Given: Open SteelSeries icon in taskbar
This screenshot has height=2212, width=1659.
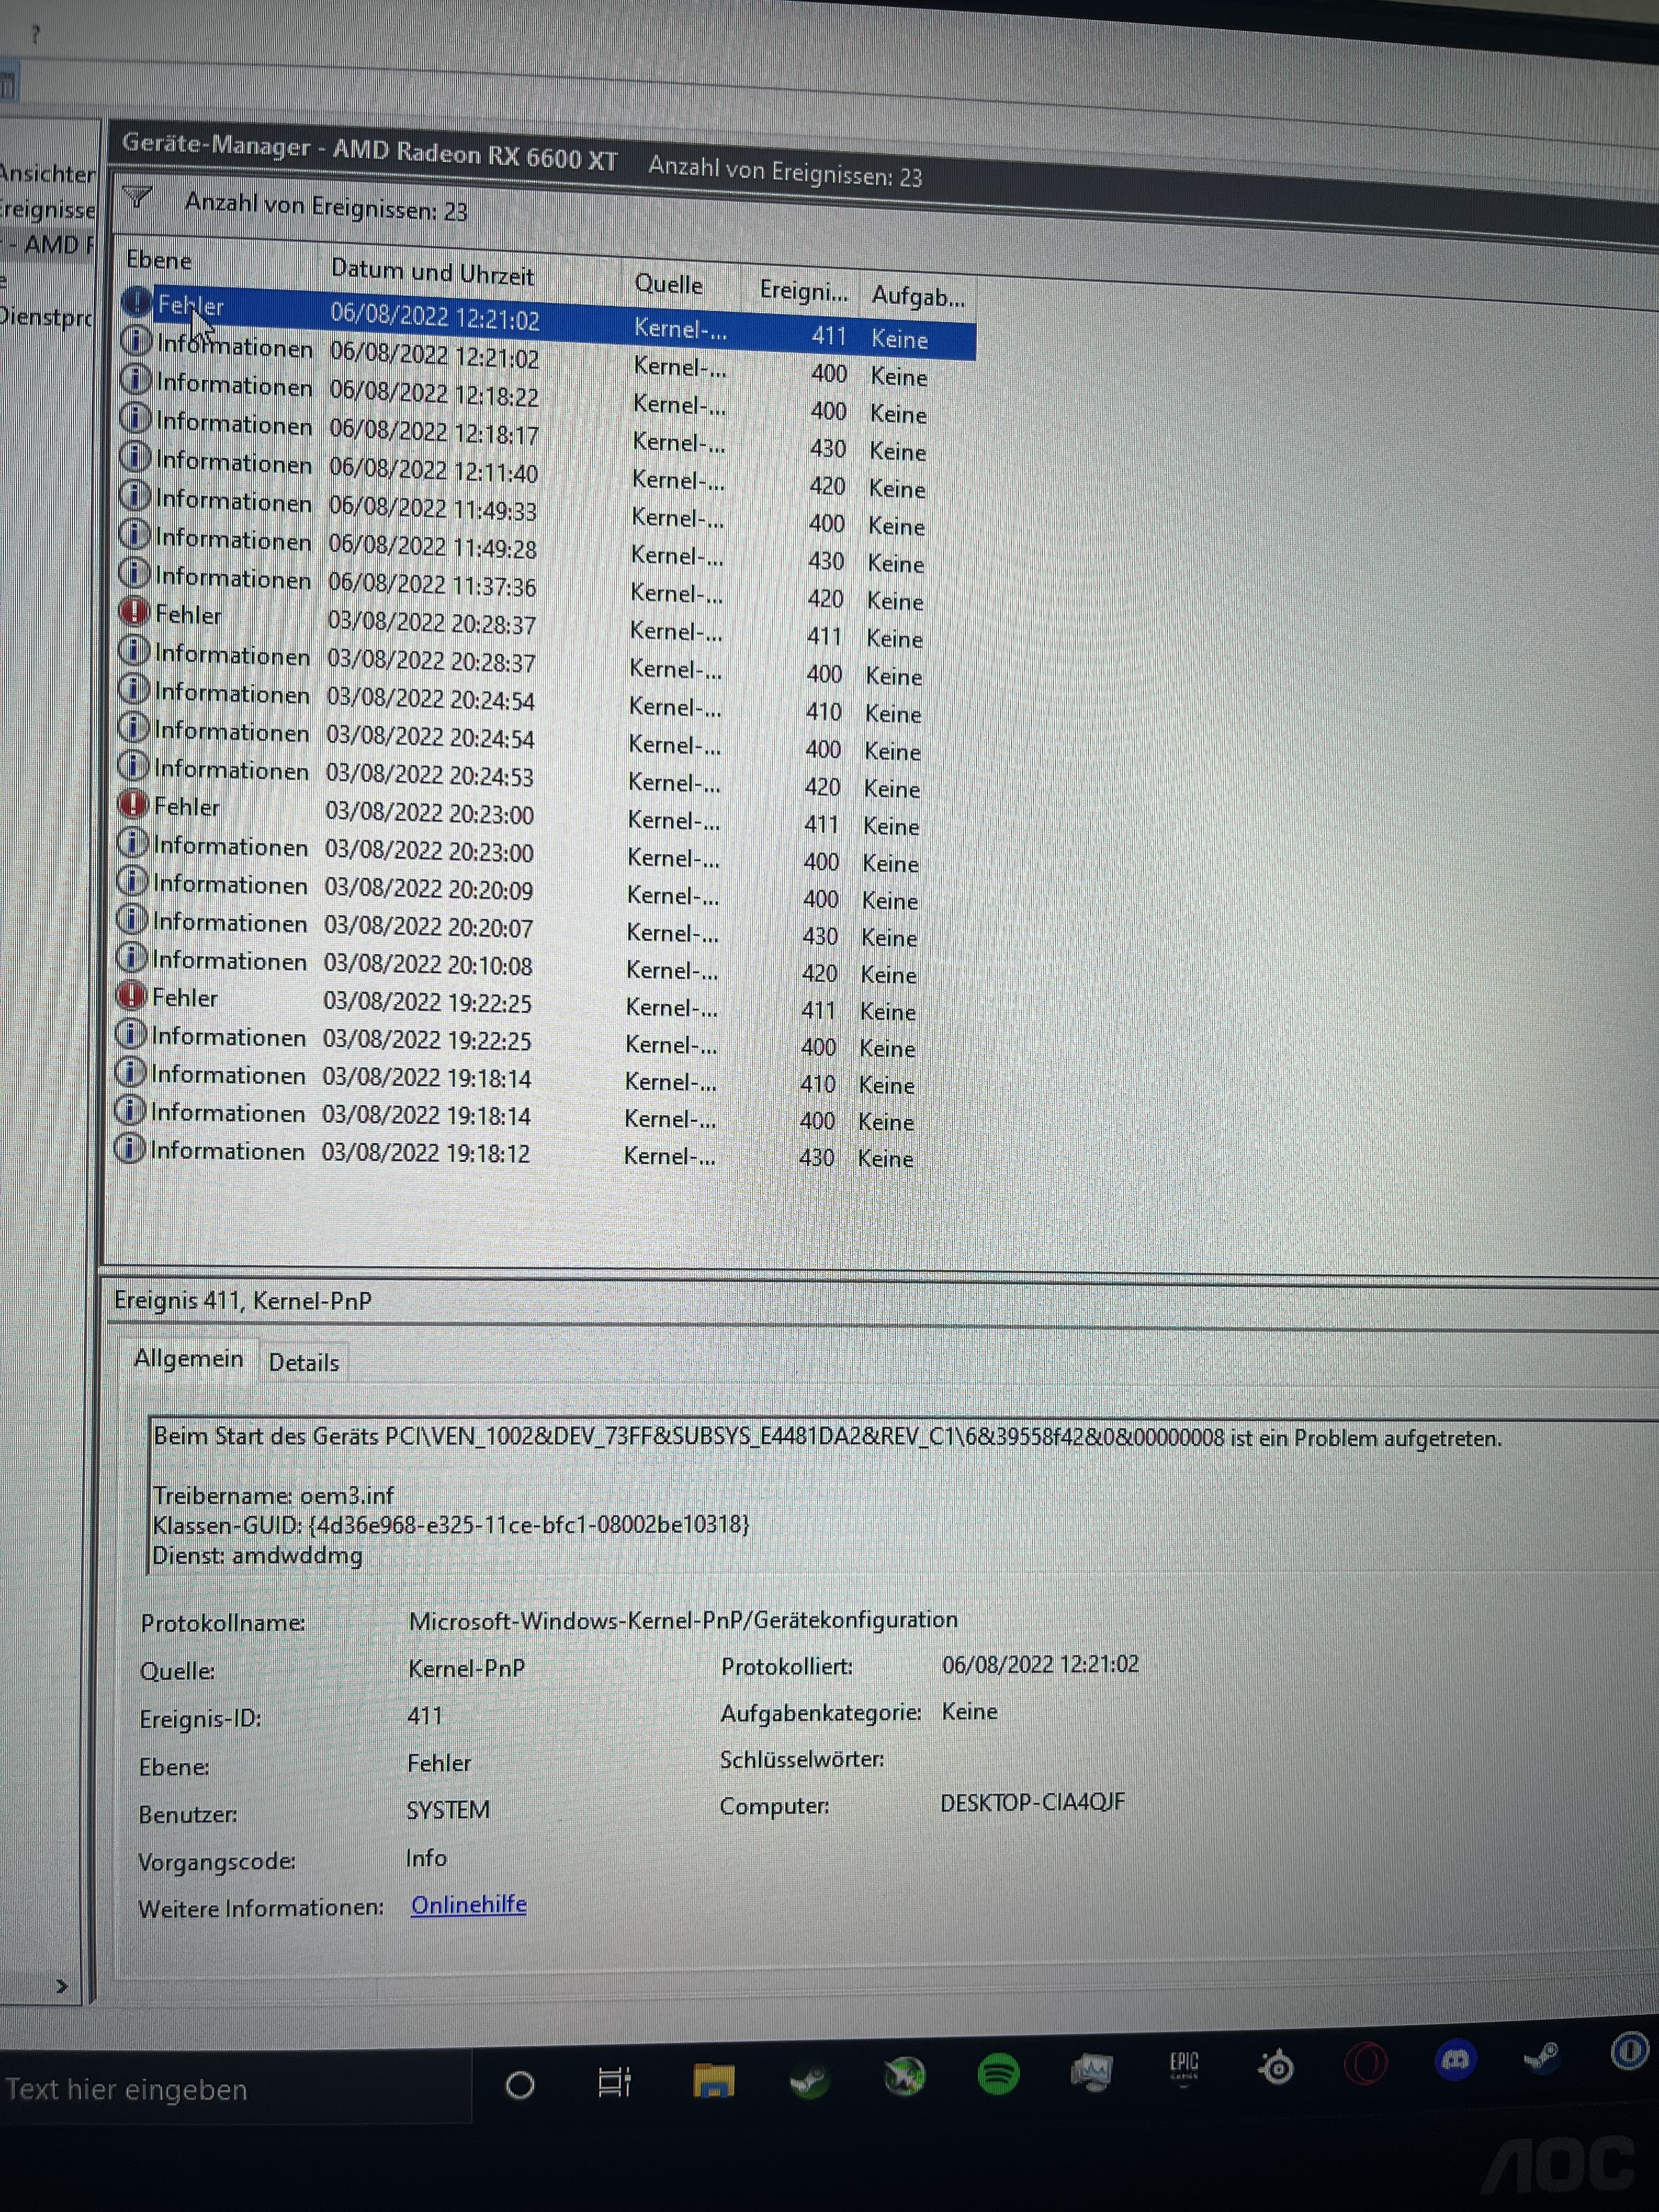Looking at the screenshot, I should [x=1277, y=2066].
